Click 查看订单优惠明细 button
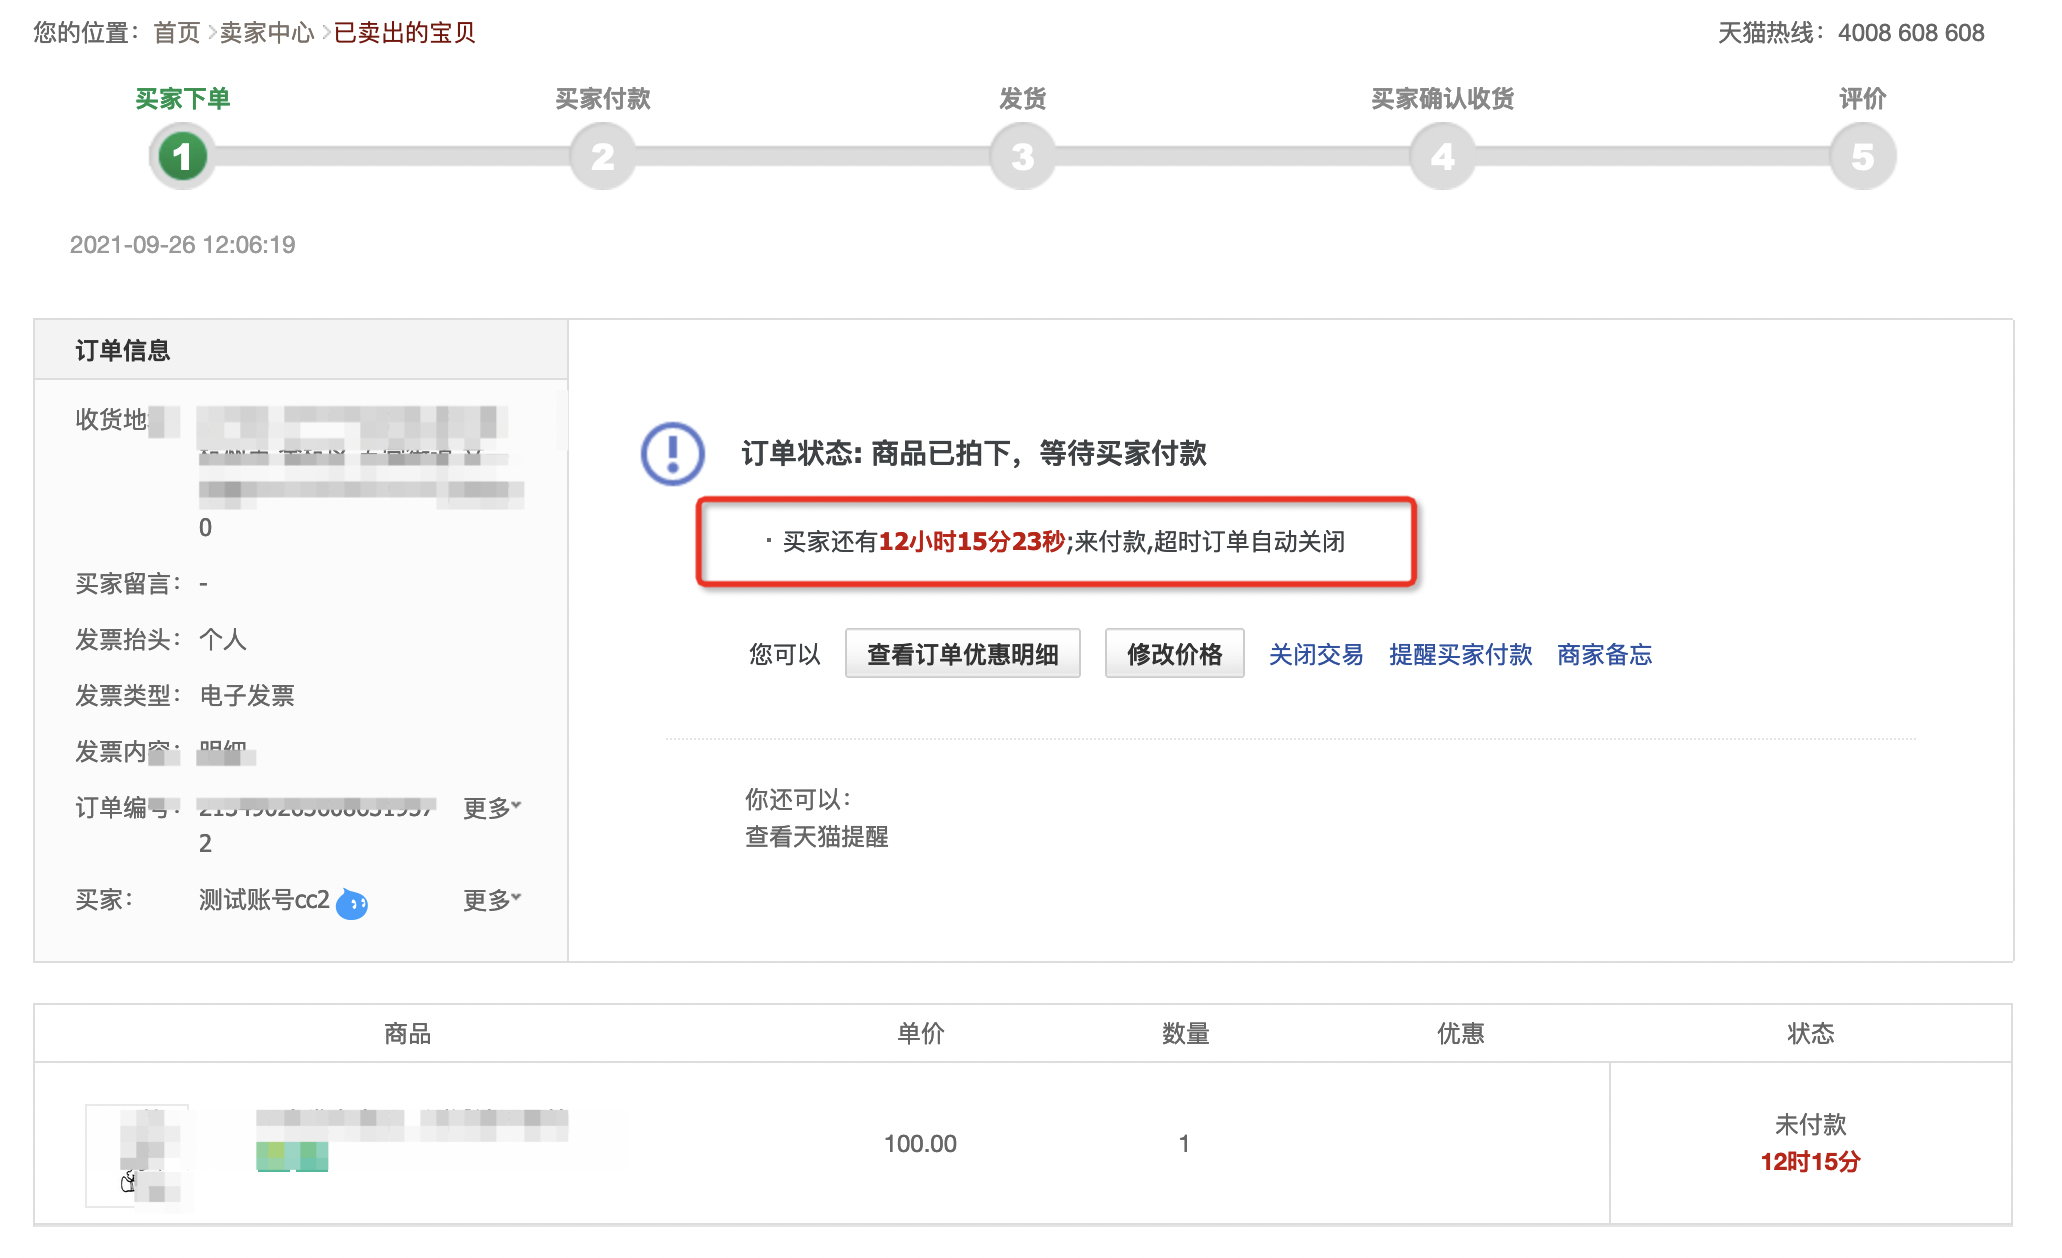2062x1258 pixels. [x=962, y=653]
